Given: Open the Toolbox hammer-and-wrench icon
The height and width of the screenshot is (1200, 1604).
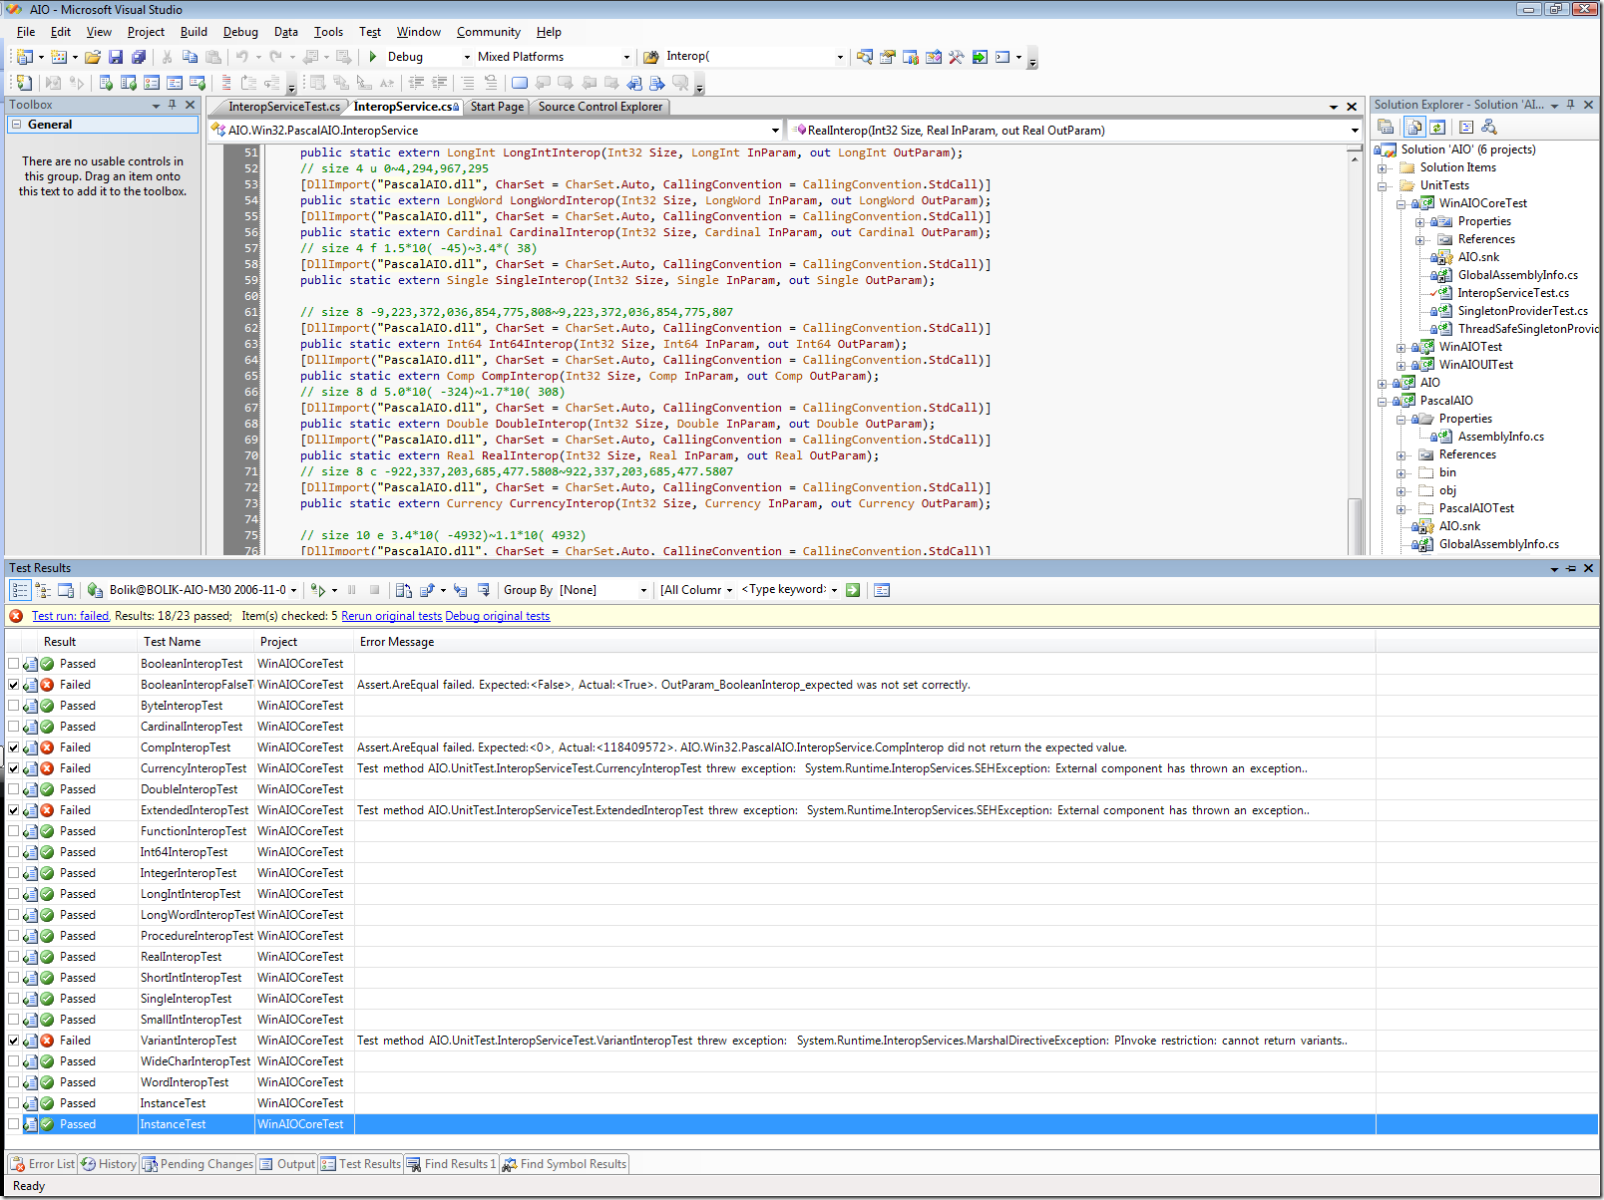Looking at the screenshot, I should pos(957,57).
